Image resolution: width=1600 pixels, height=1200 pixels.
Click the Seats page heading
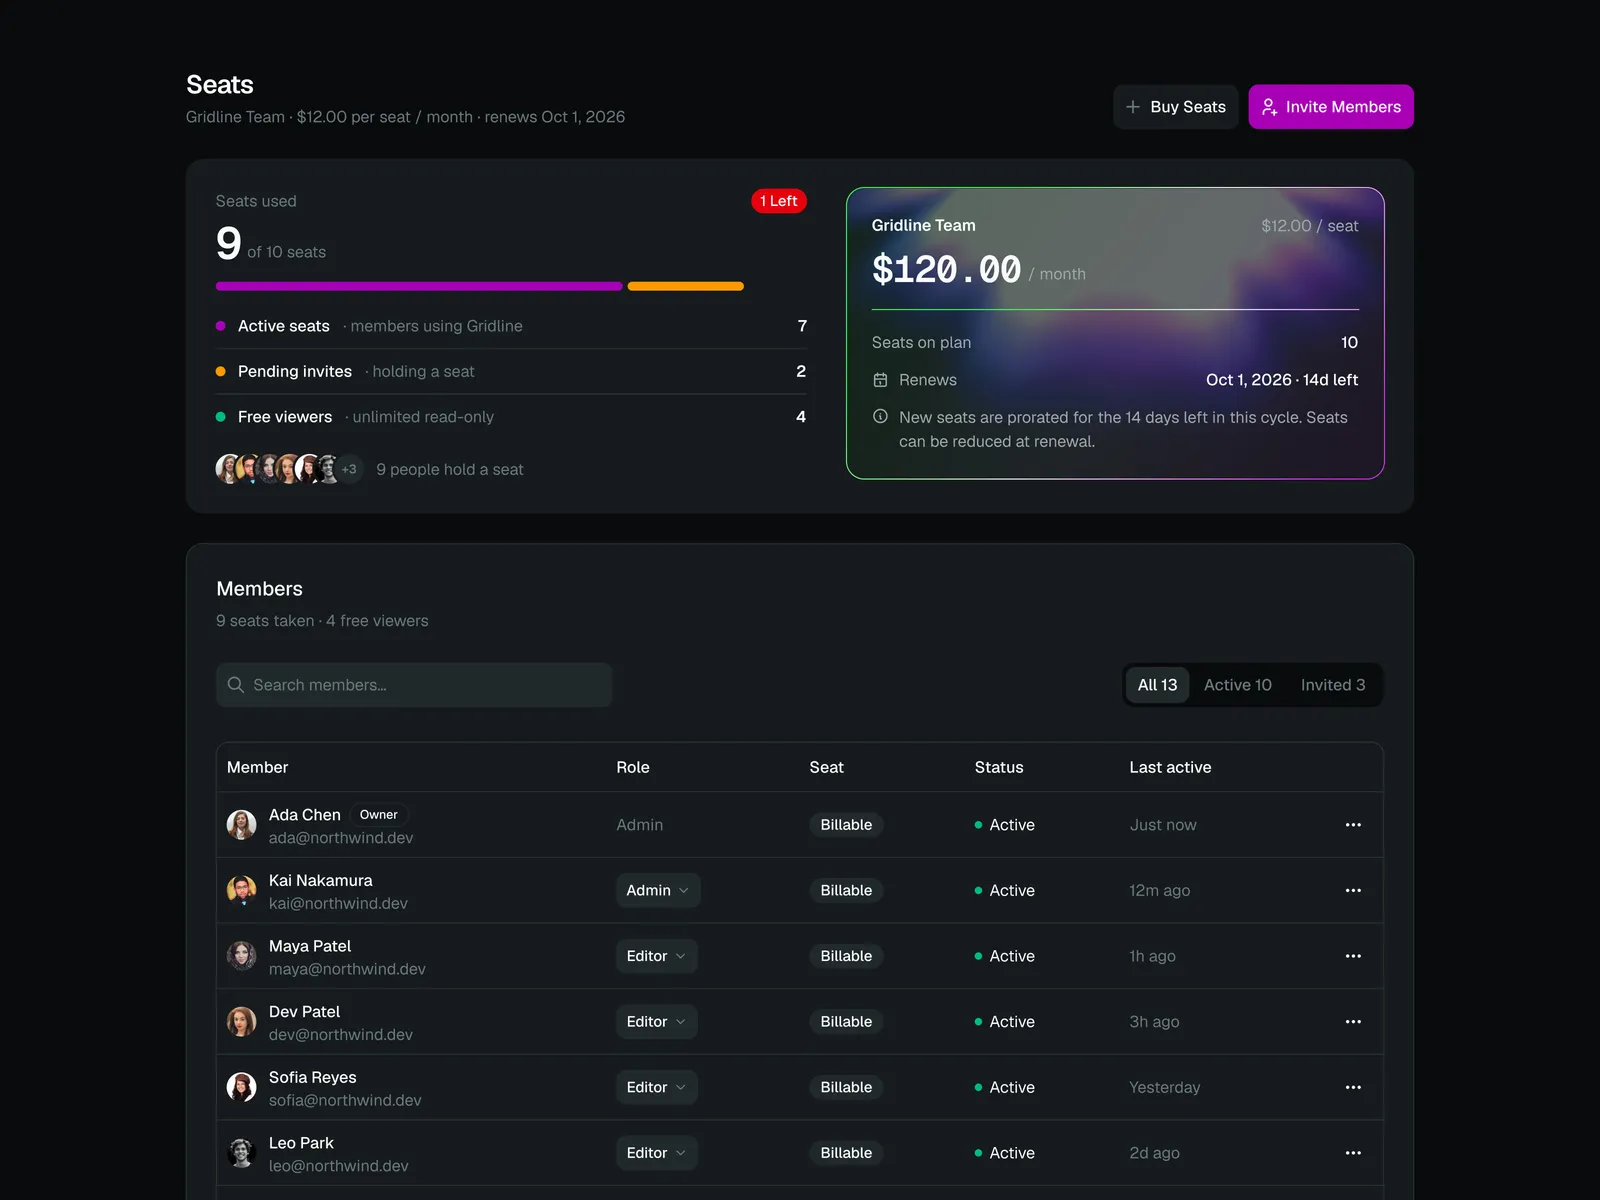click(x=220, y=85)
